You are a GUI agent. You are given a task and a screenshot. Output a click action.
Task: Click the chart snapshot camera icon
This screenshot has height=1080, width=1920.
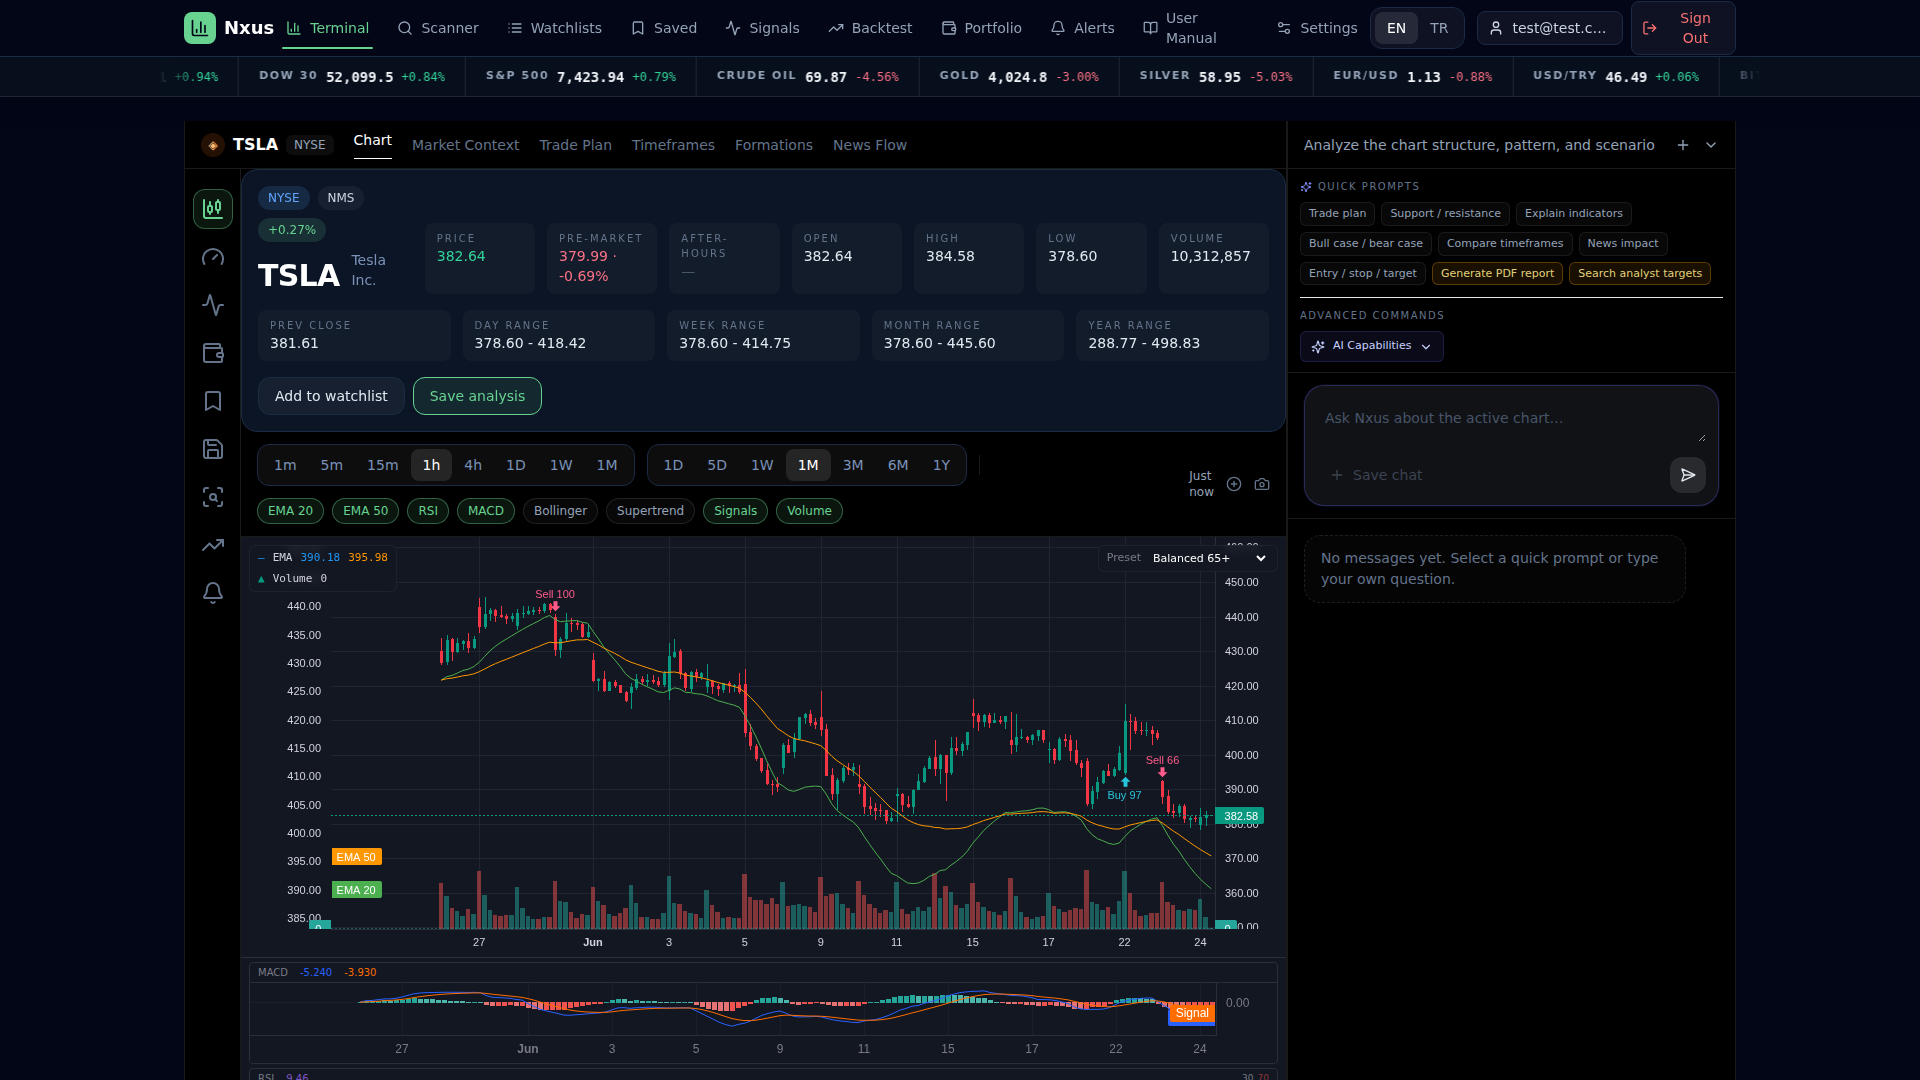(x=1262, y=484)
